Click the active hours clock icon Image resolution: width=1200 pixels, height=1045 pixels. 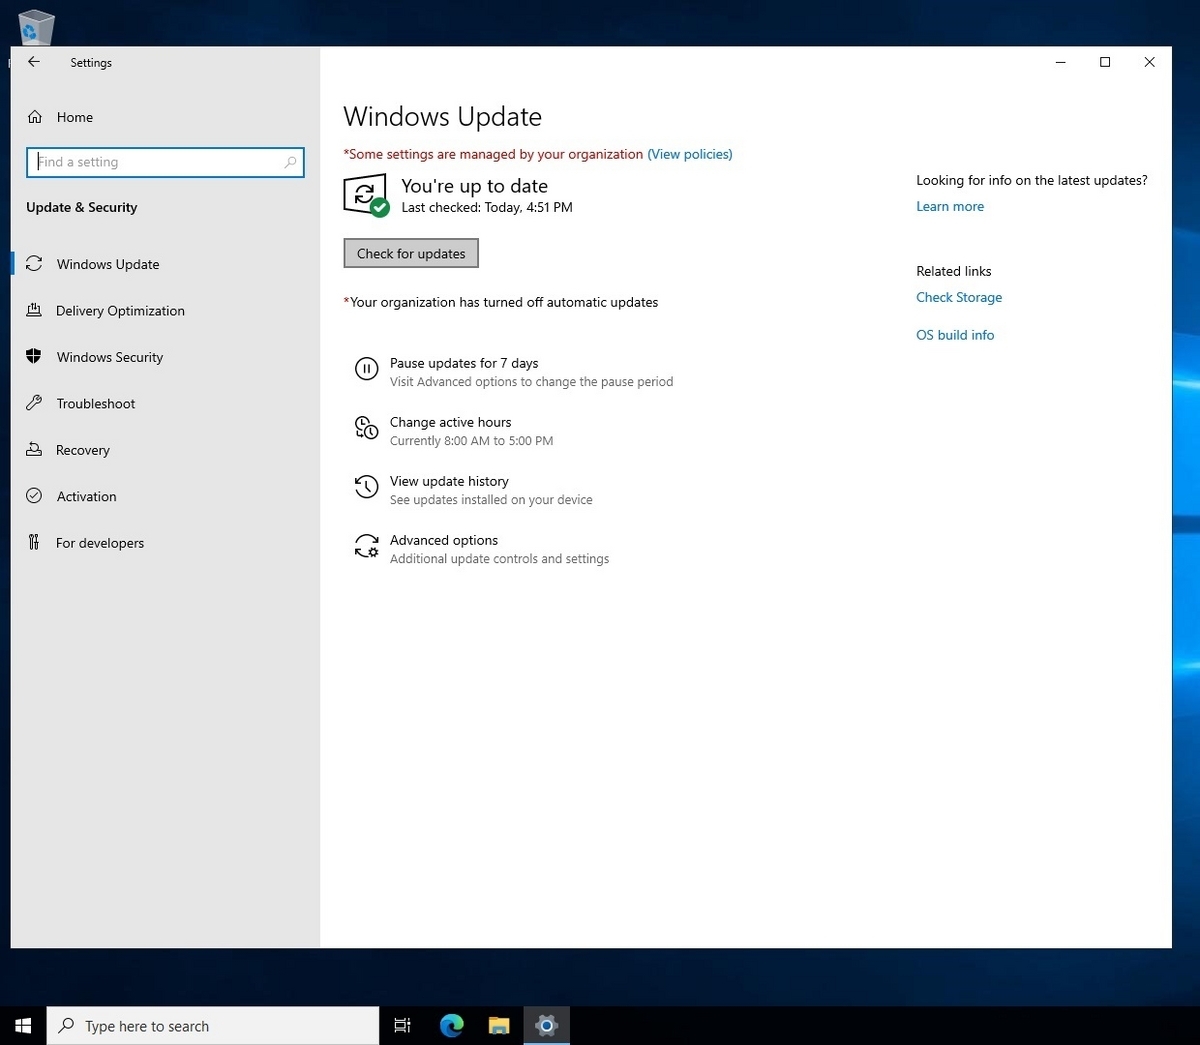click(367, 429)
